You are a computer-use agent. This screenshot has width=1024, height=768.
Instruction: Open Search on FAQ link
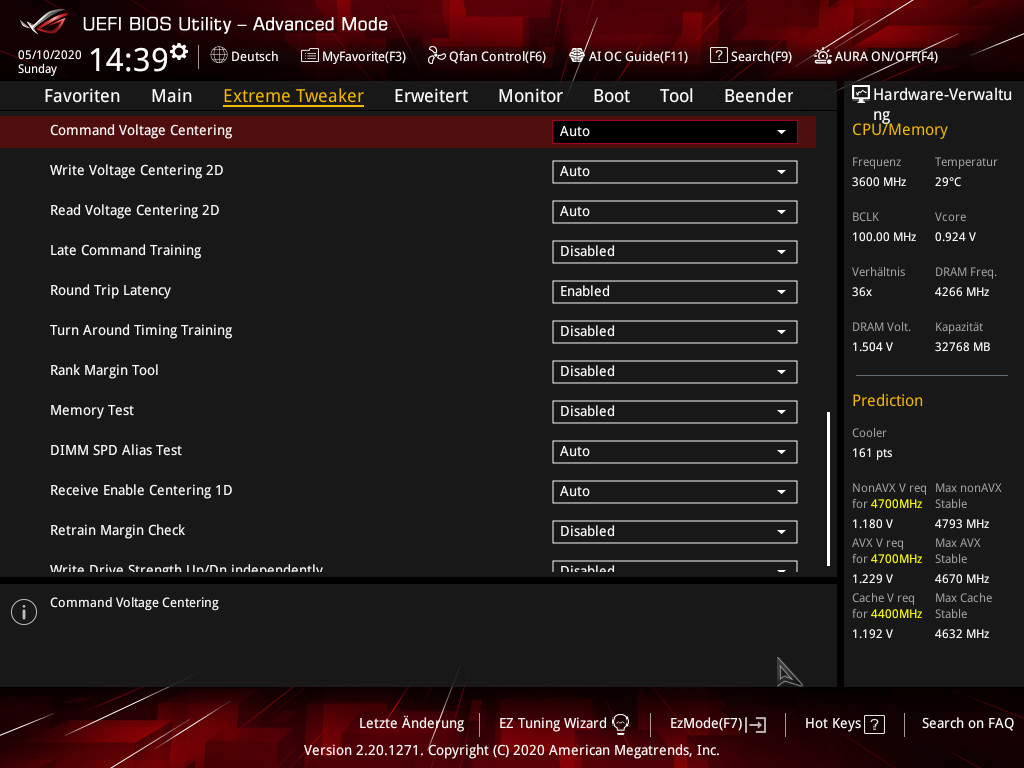[x=968, y=724]
